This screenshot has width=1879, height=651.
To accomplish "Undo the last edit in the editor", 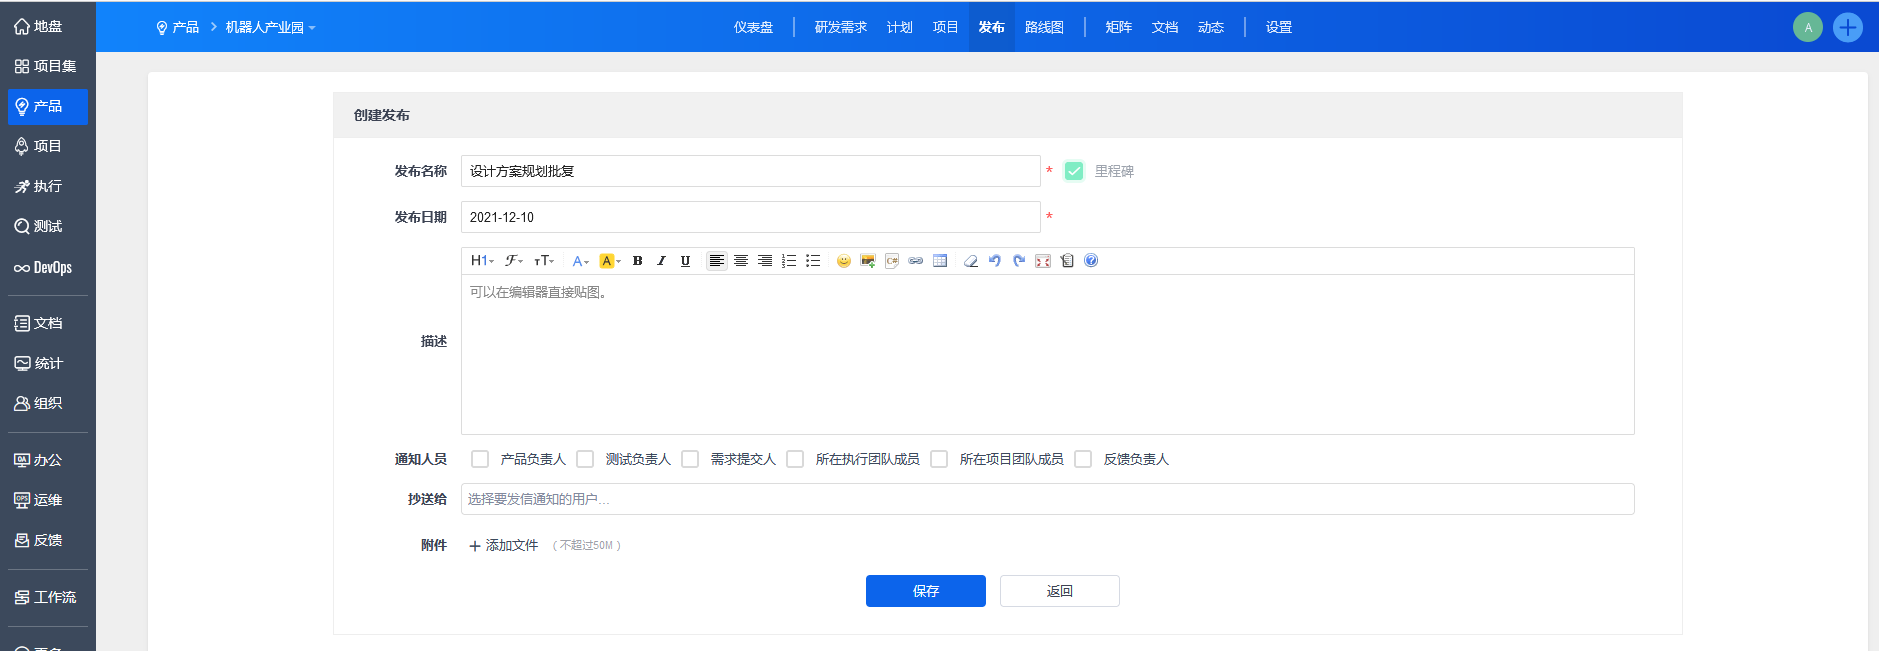I will [994, 261].
